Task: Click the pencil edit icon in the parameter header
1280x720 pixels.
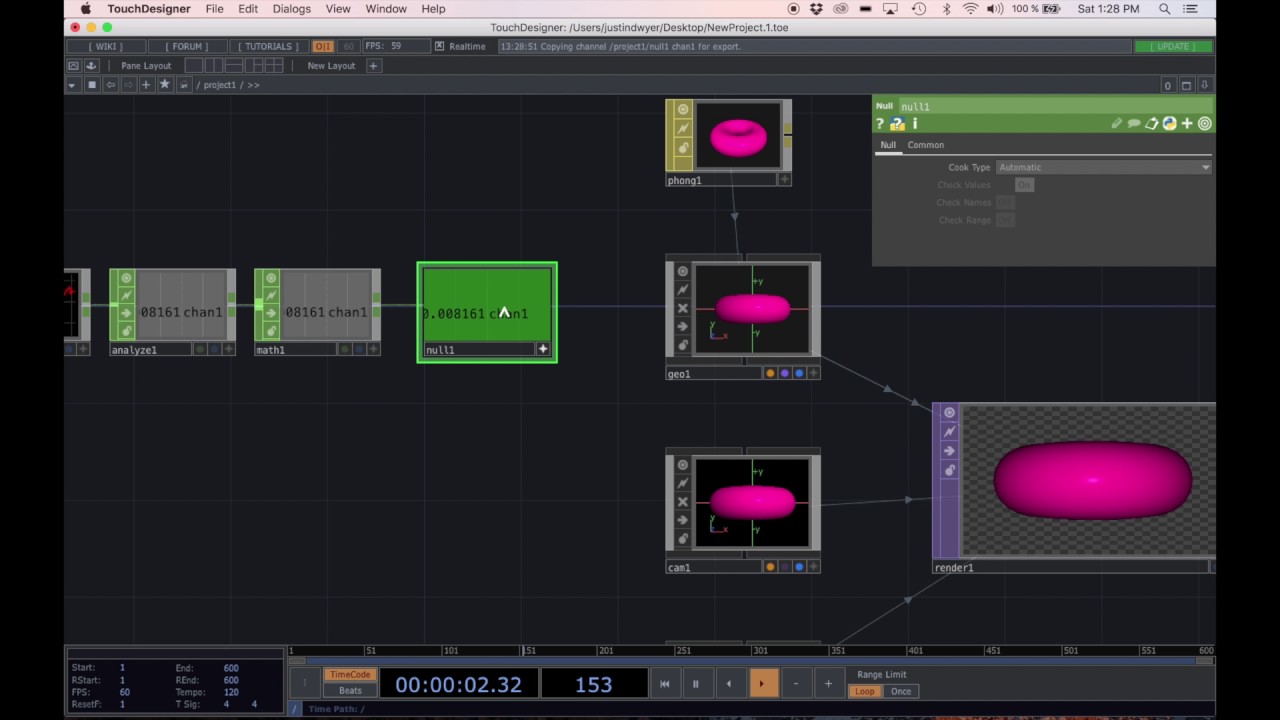Action: tap(1116, 124)
